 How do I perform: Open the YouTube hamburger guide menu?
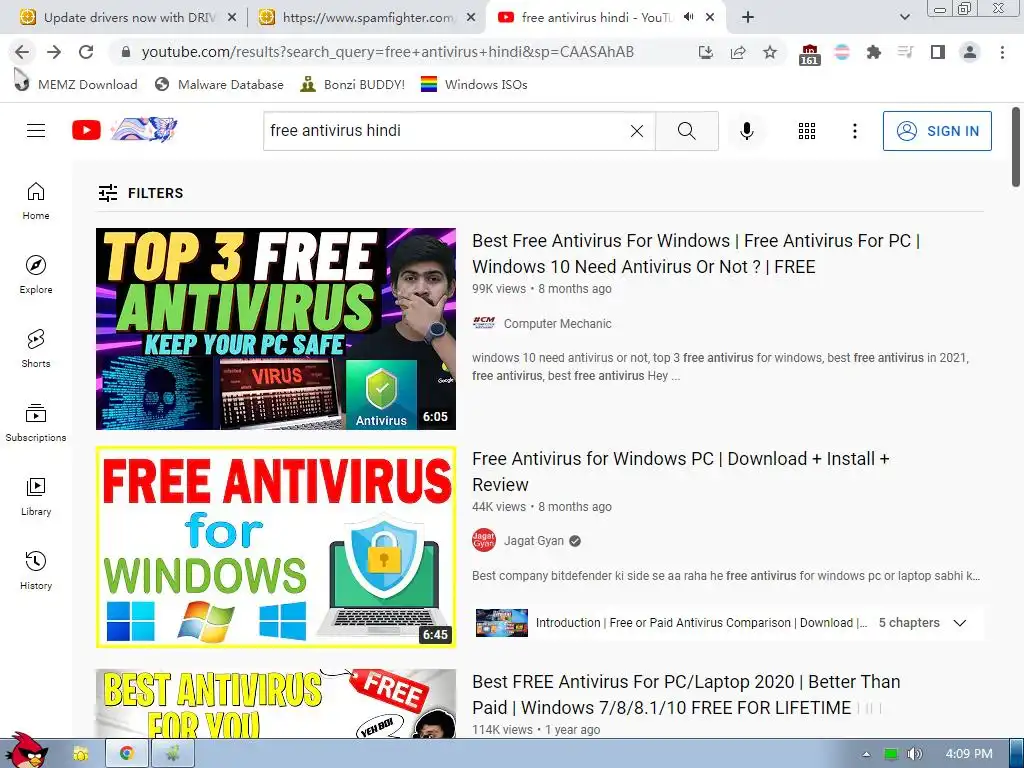point(36,131)
